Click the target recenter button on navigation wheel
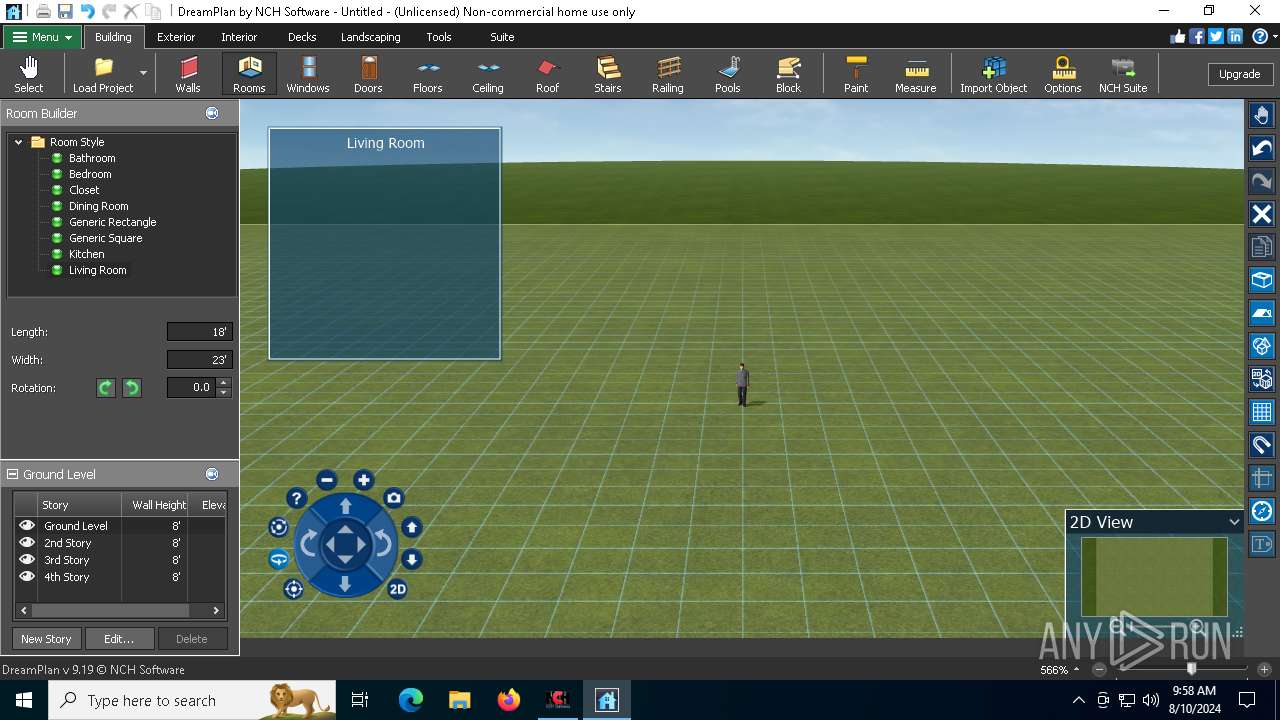1280x720 pixels. 293,589
